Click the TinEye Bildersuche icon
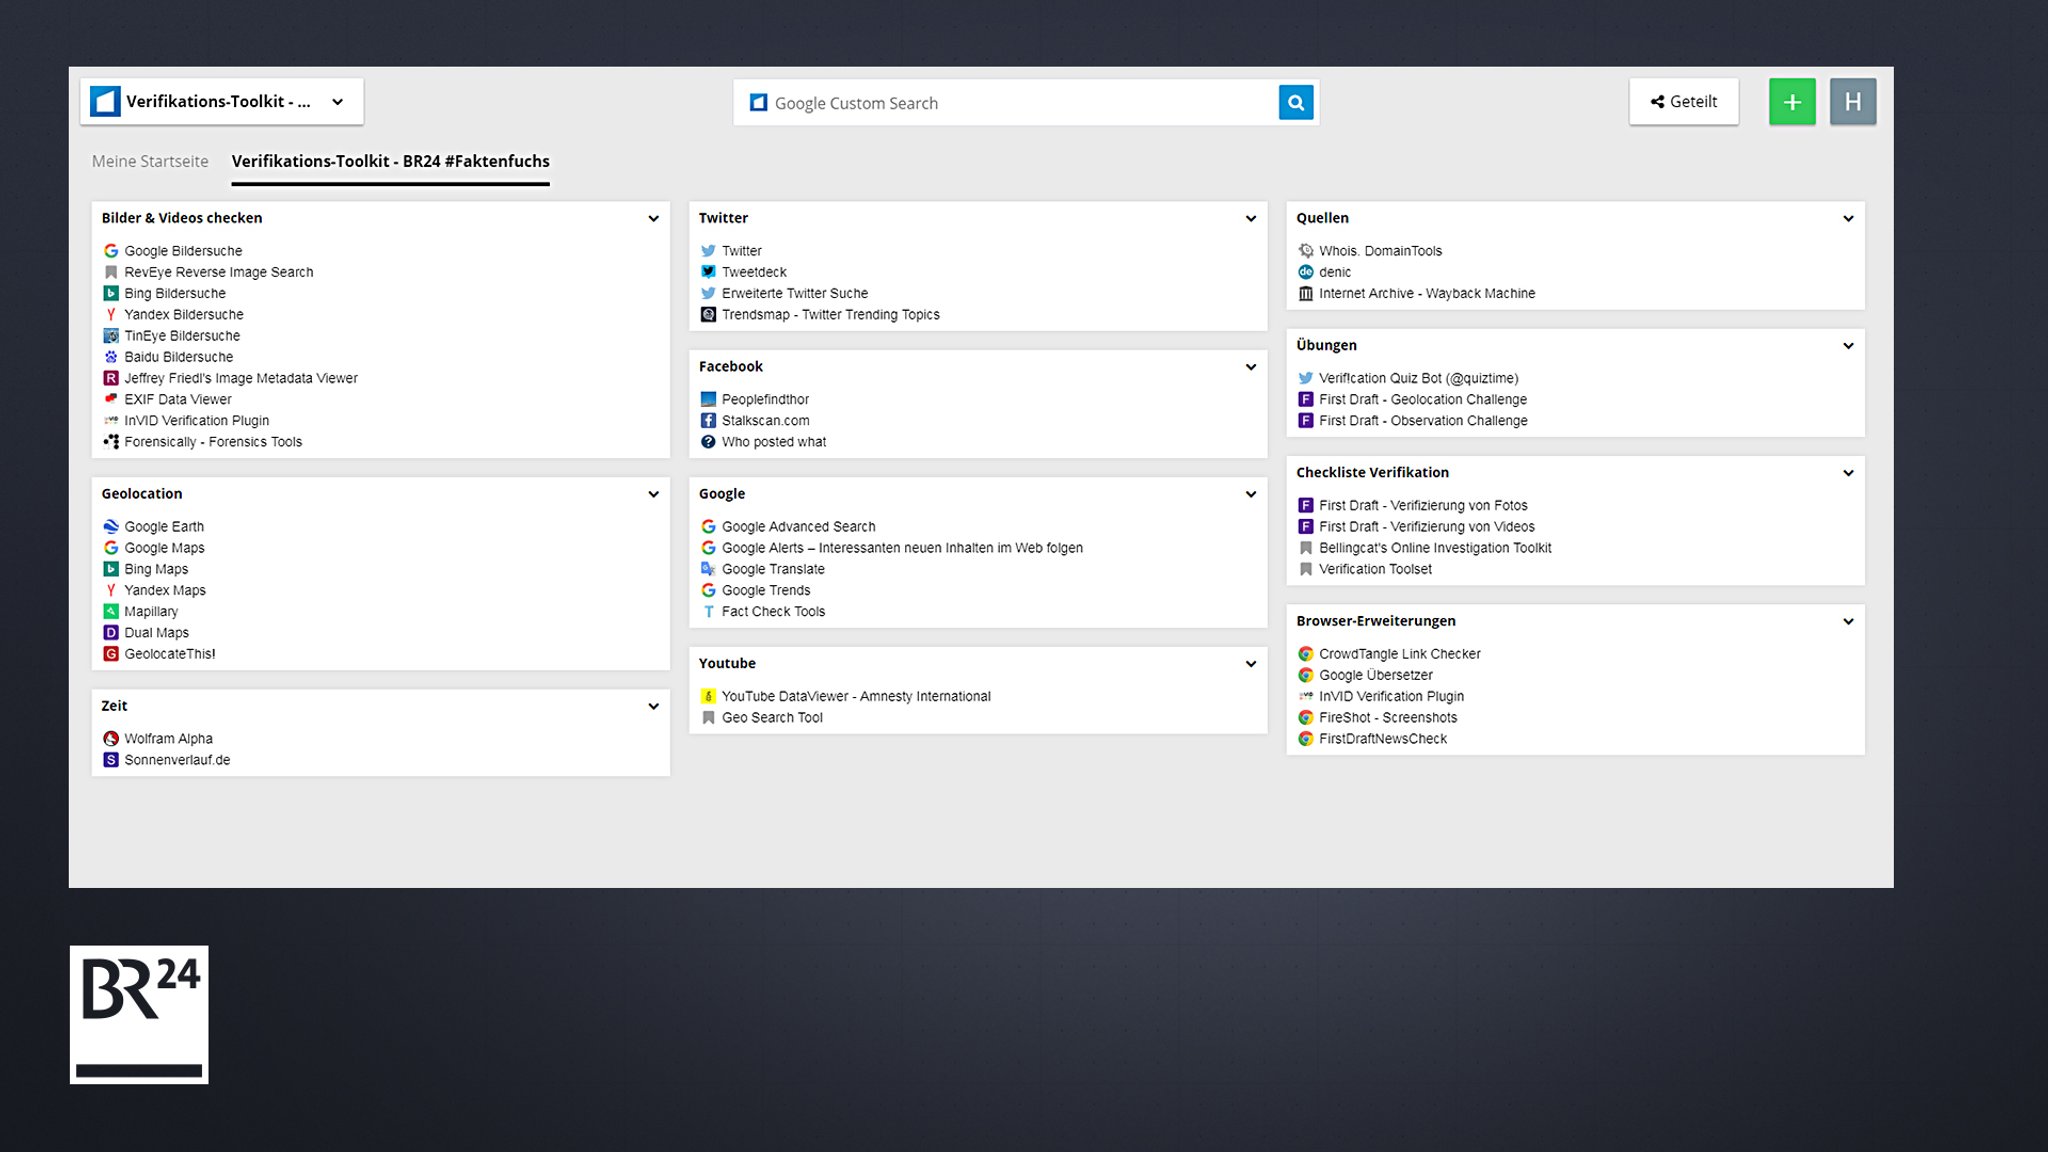This screenshot has width=2048, height=1152. 111,336
